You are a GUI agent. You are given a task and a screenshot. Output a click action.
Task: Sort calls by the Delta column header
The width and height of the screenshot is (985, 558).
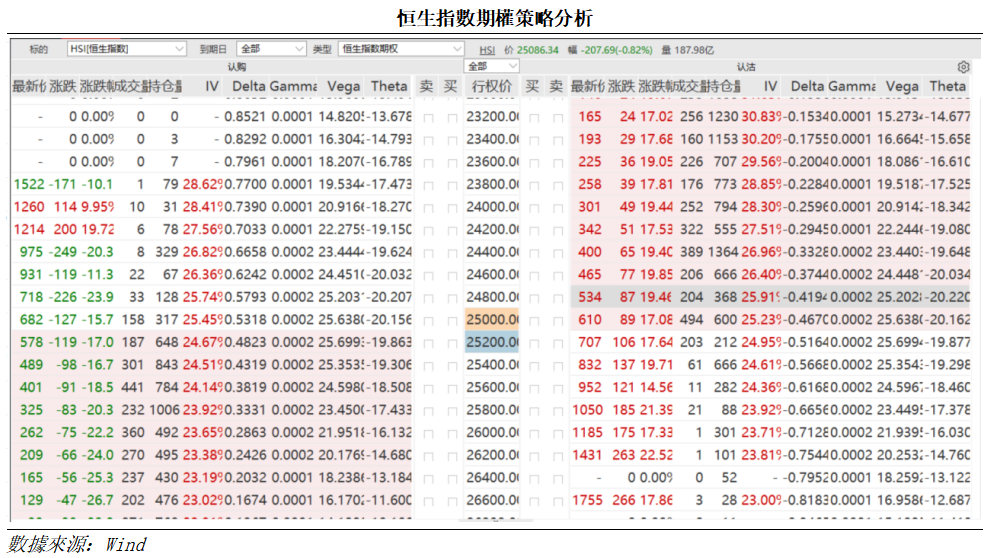point(249,86)
